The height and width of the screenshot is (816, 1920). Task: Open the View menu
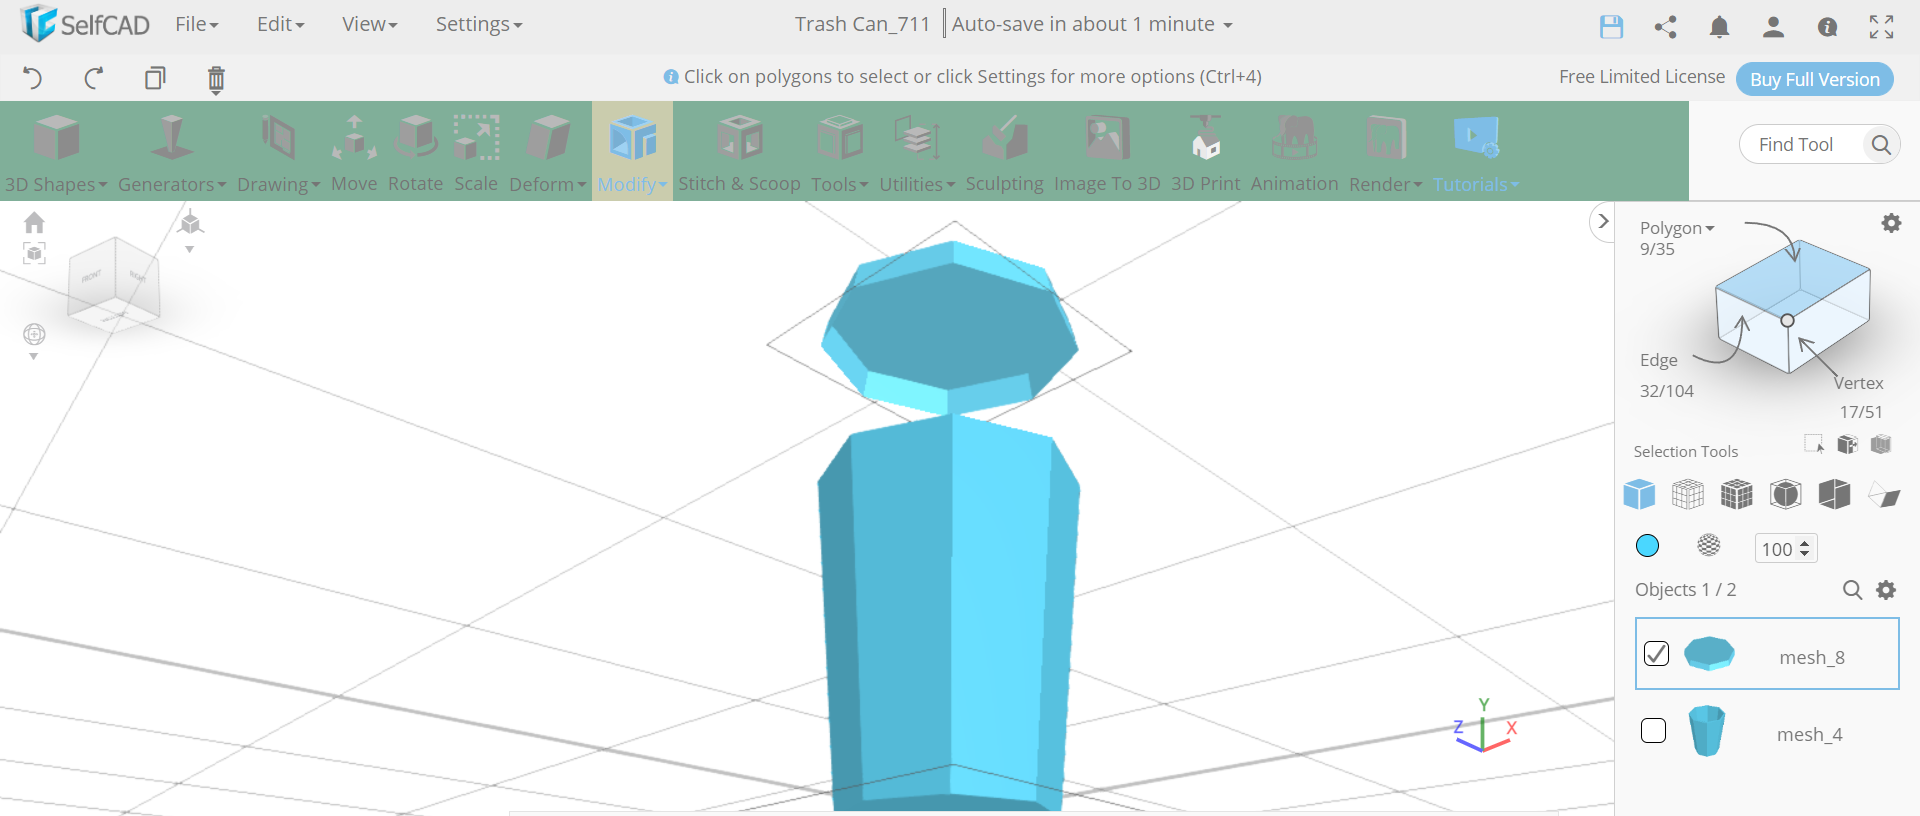[x=369, y=24]
